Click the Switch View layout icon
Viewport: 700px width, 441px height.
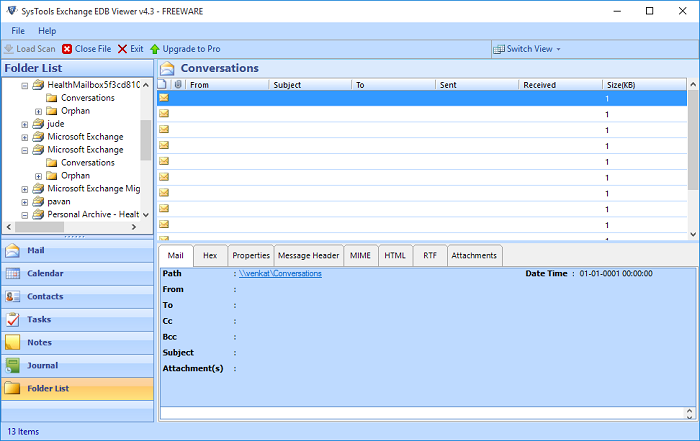click(499, 49)
